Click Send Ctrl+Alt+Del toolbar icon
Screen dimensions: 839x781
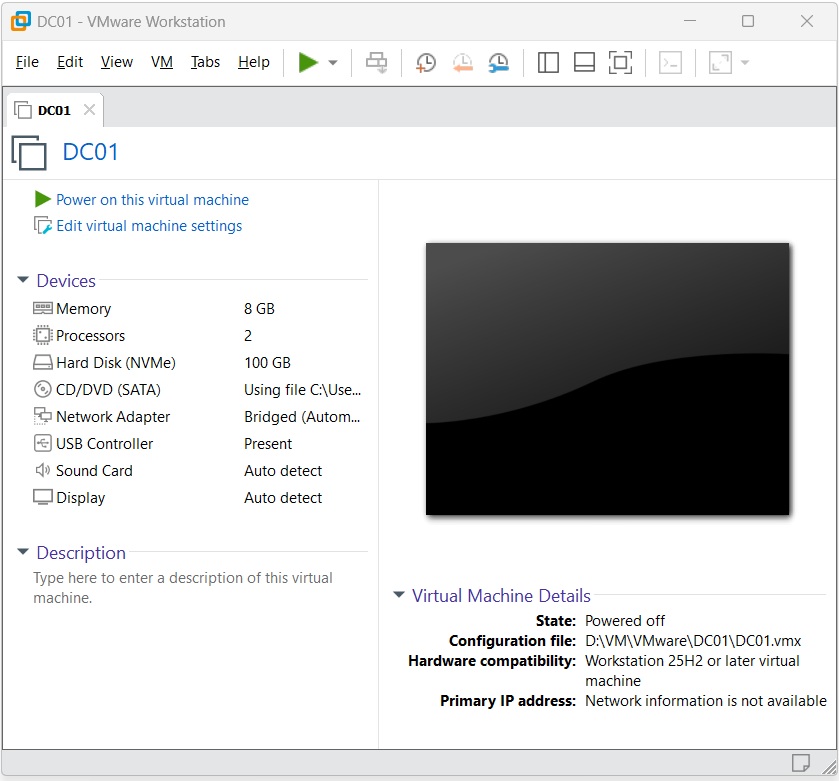[376, 63]
